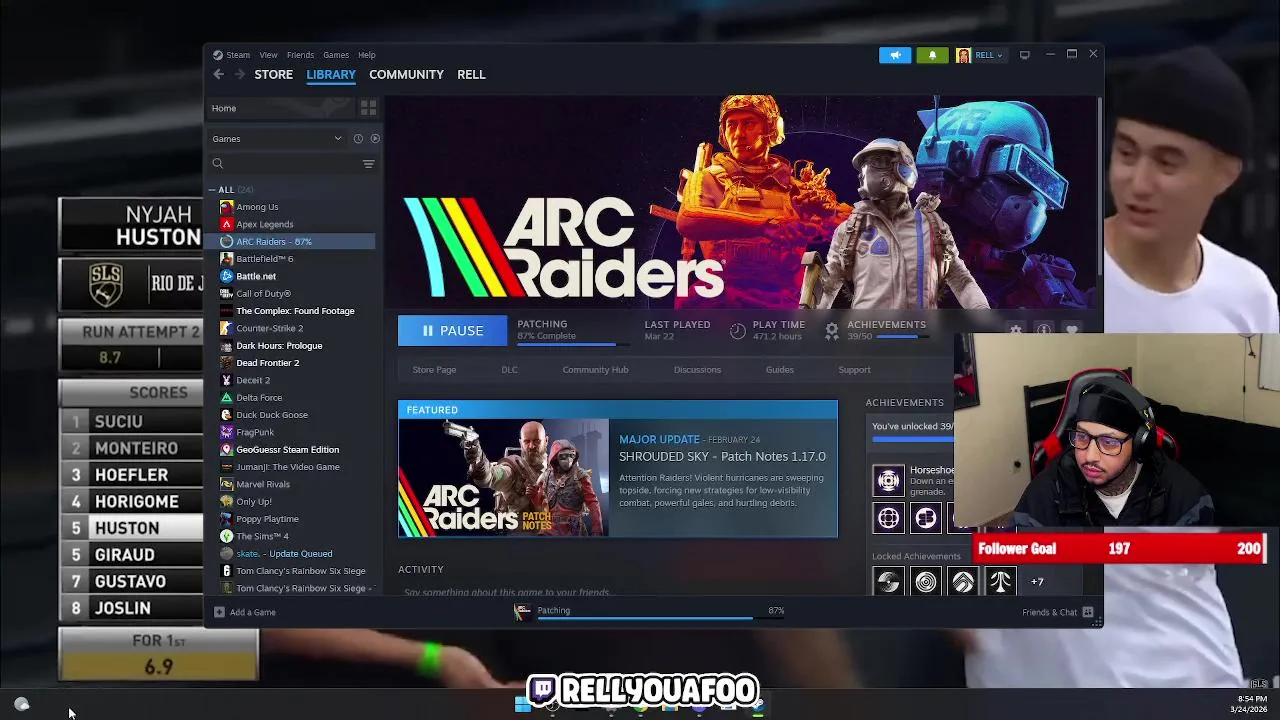The width and height of the screenshot is (1280, 720).
Task: Pause the ARC Raiders patching
Action: (452, 331)
